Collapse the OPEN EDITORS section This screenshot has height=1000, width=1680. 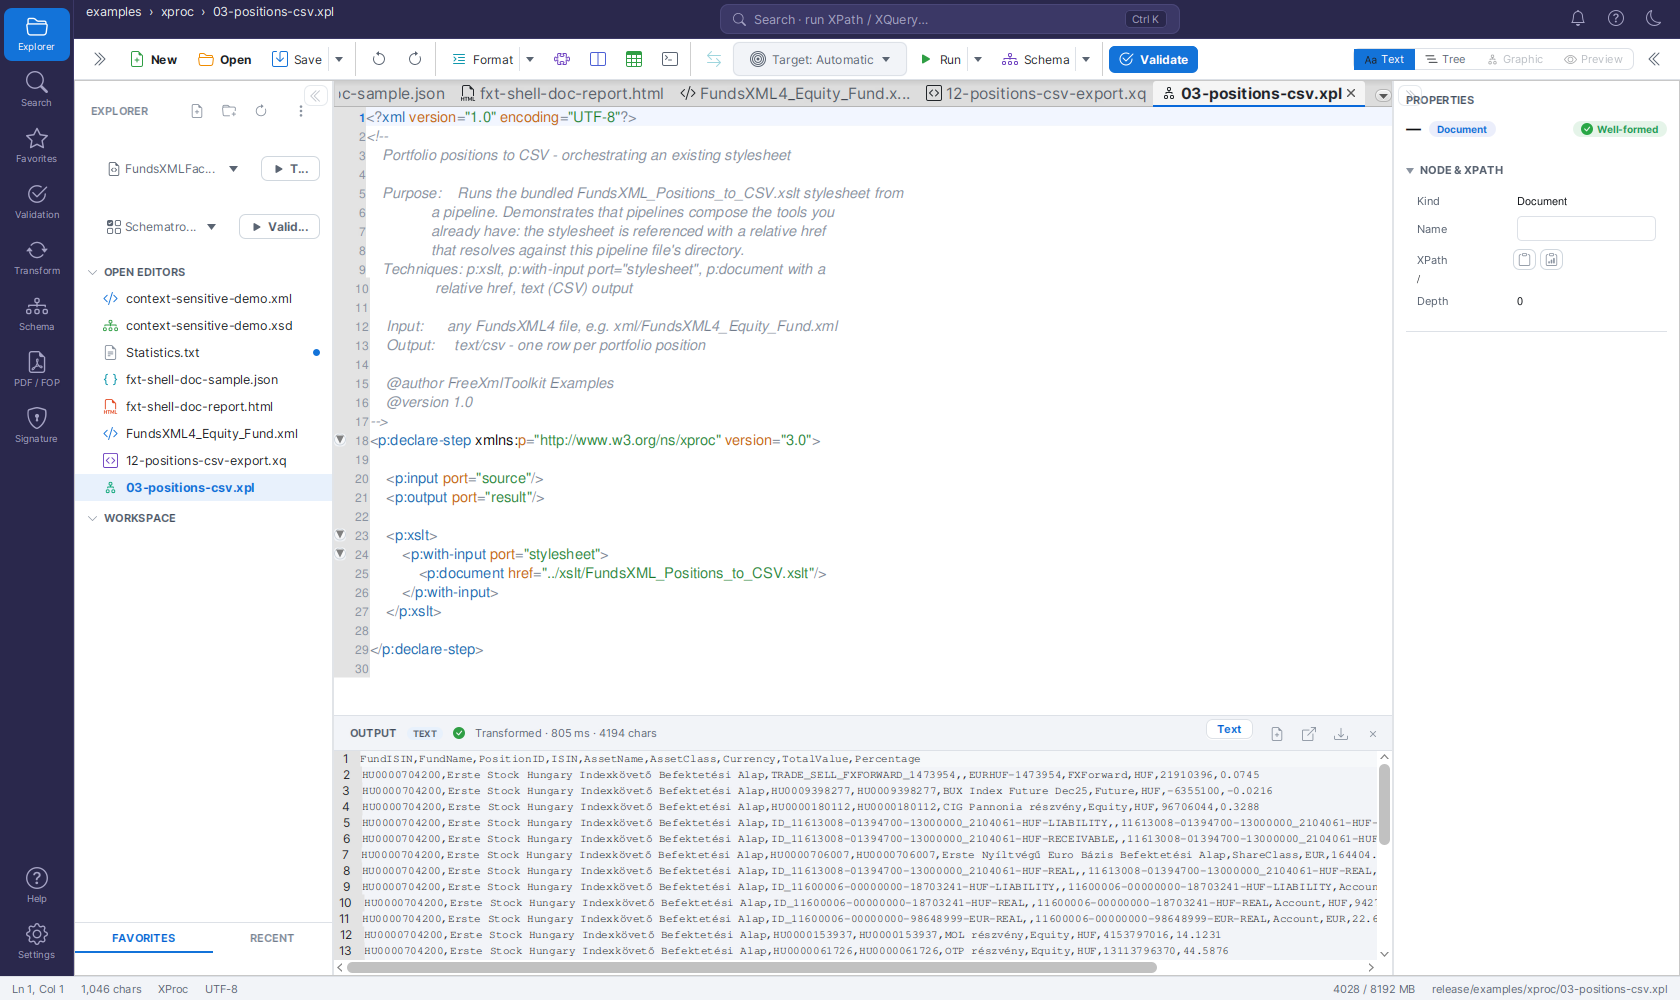[93, 272]
